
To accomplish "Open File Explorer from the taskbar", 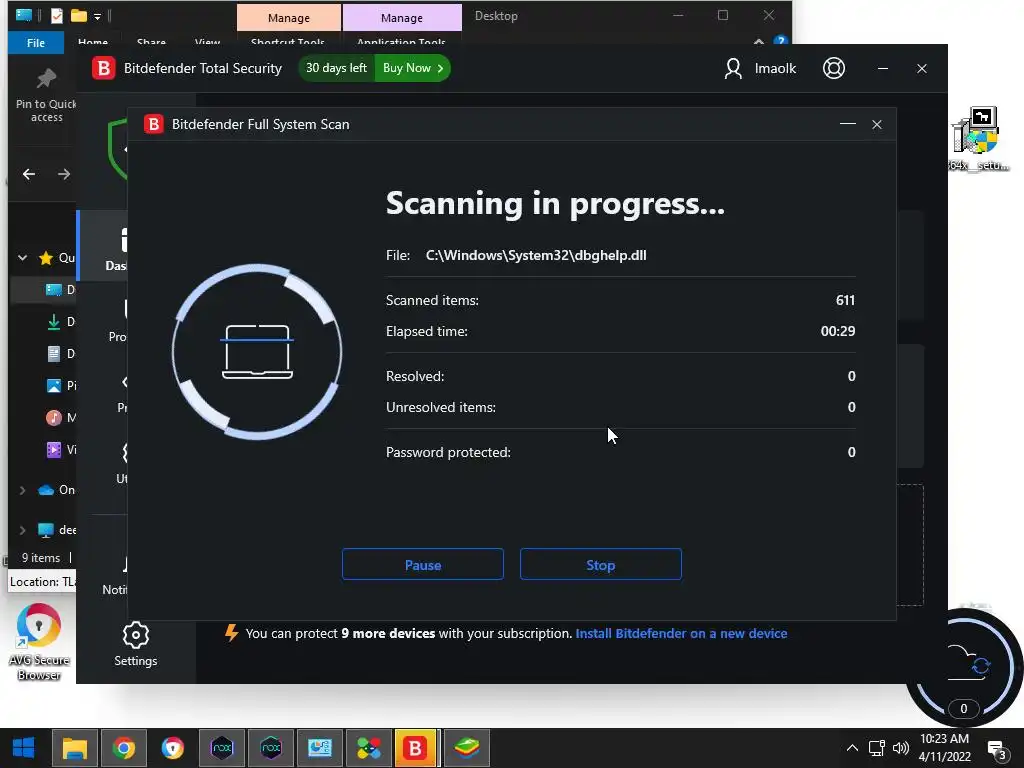I will coord(74,748).
